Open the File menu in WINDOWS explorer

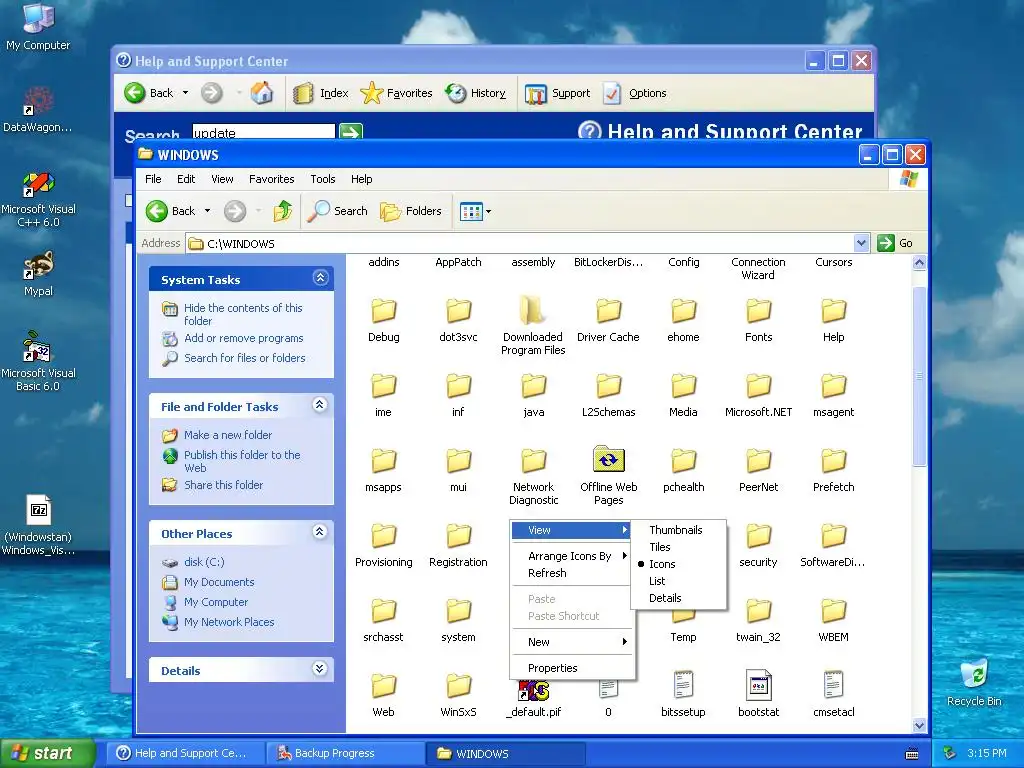pyautogui.click(x=153, y=179)
